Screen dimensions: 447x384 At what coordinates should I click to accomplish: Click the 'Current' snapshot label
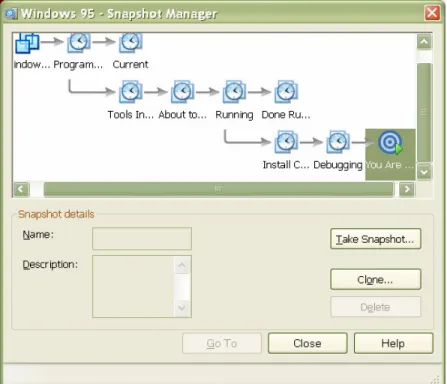[130, 64]
